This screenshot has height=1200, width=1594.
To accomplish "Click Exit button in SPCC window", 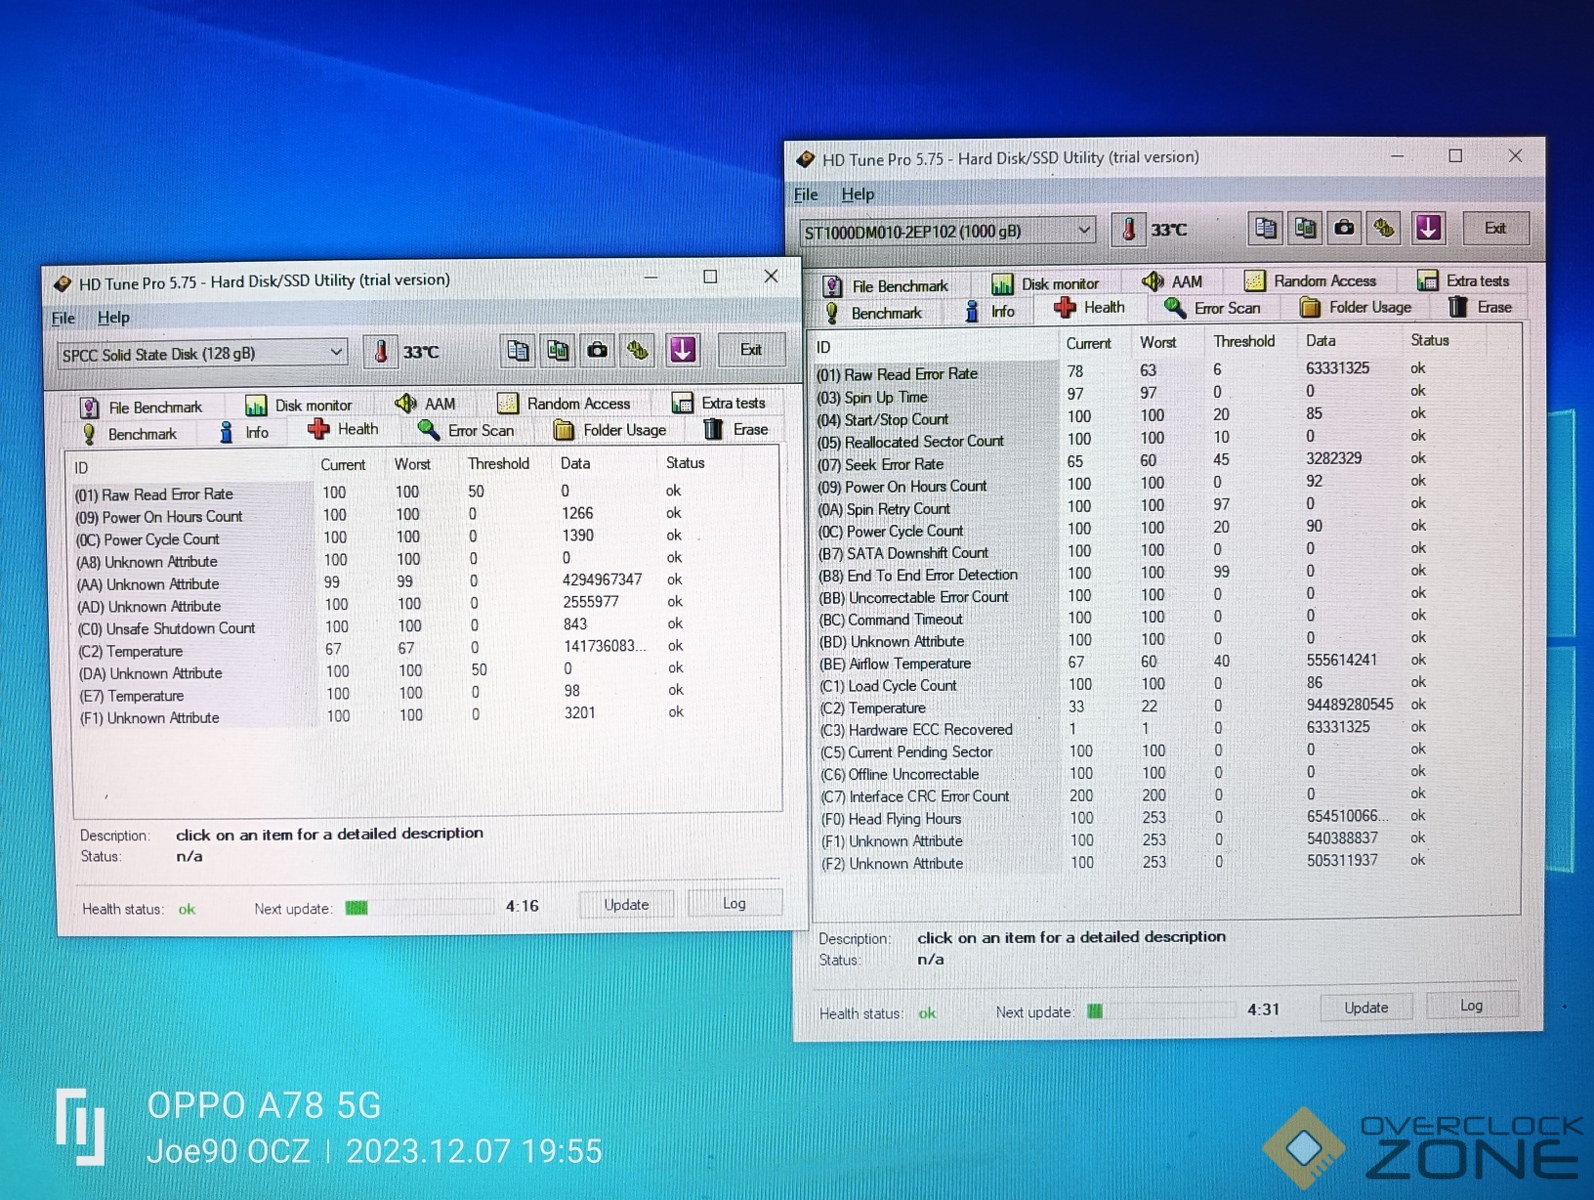I will point(751,350).
